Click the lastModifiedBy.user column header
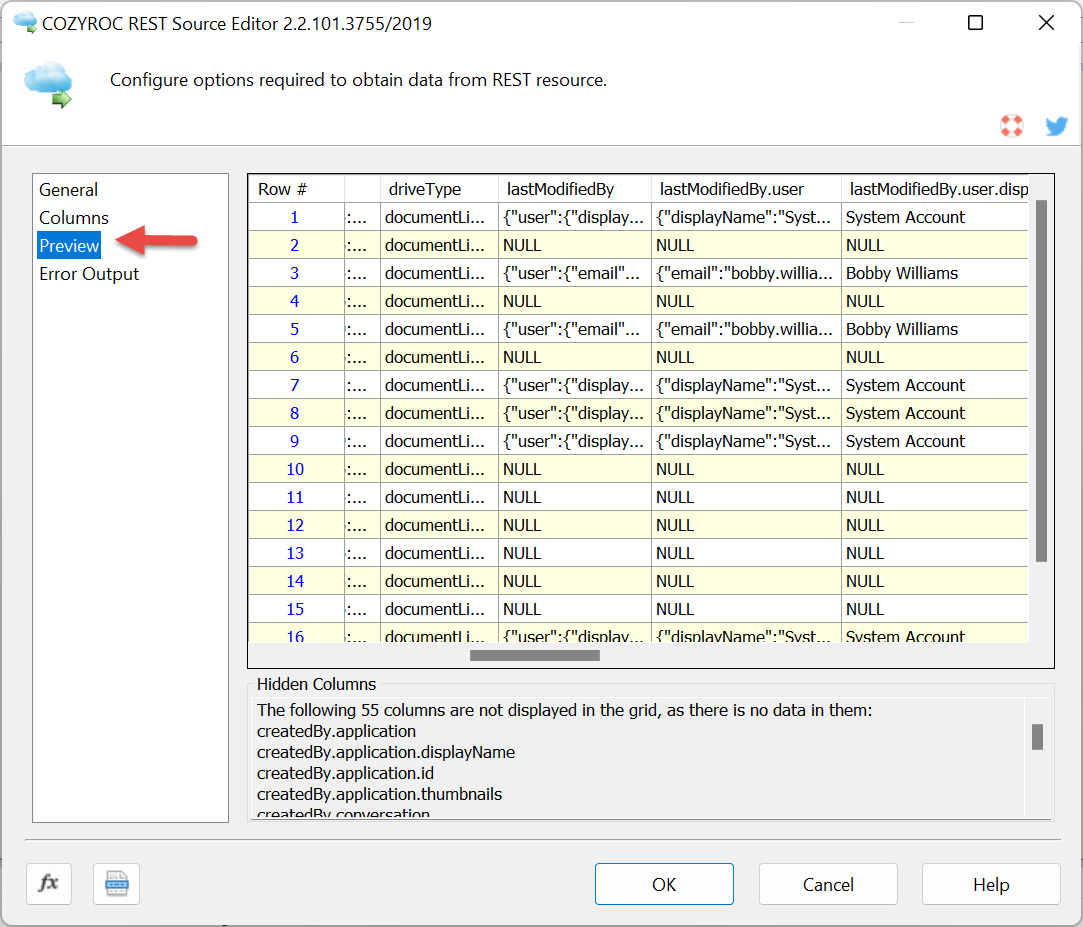The image size is (1083, 927). click(746, 189)
